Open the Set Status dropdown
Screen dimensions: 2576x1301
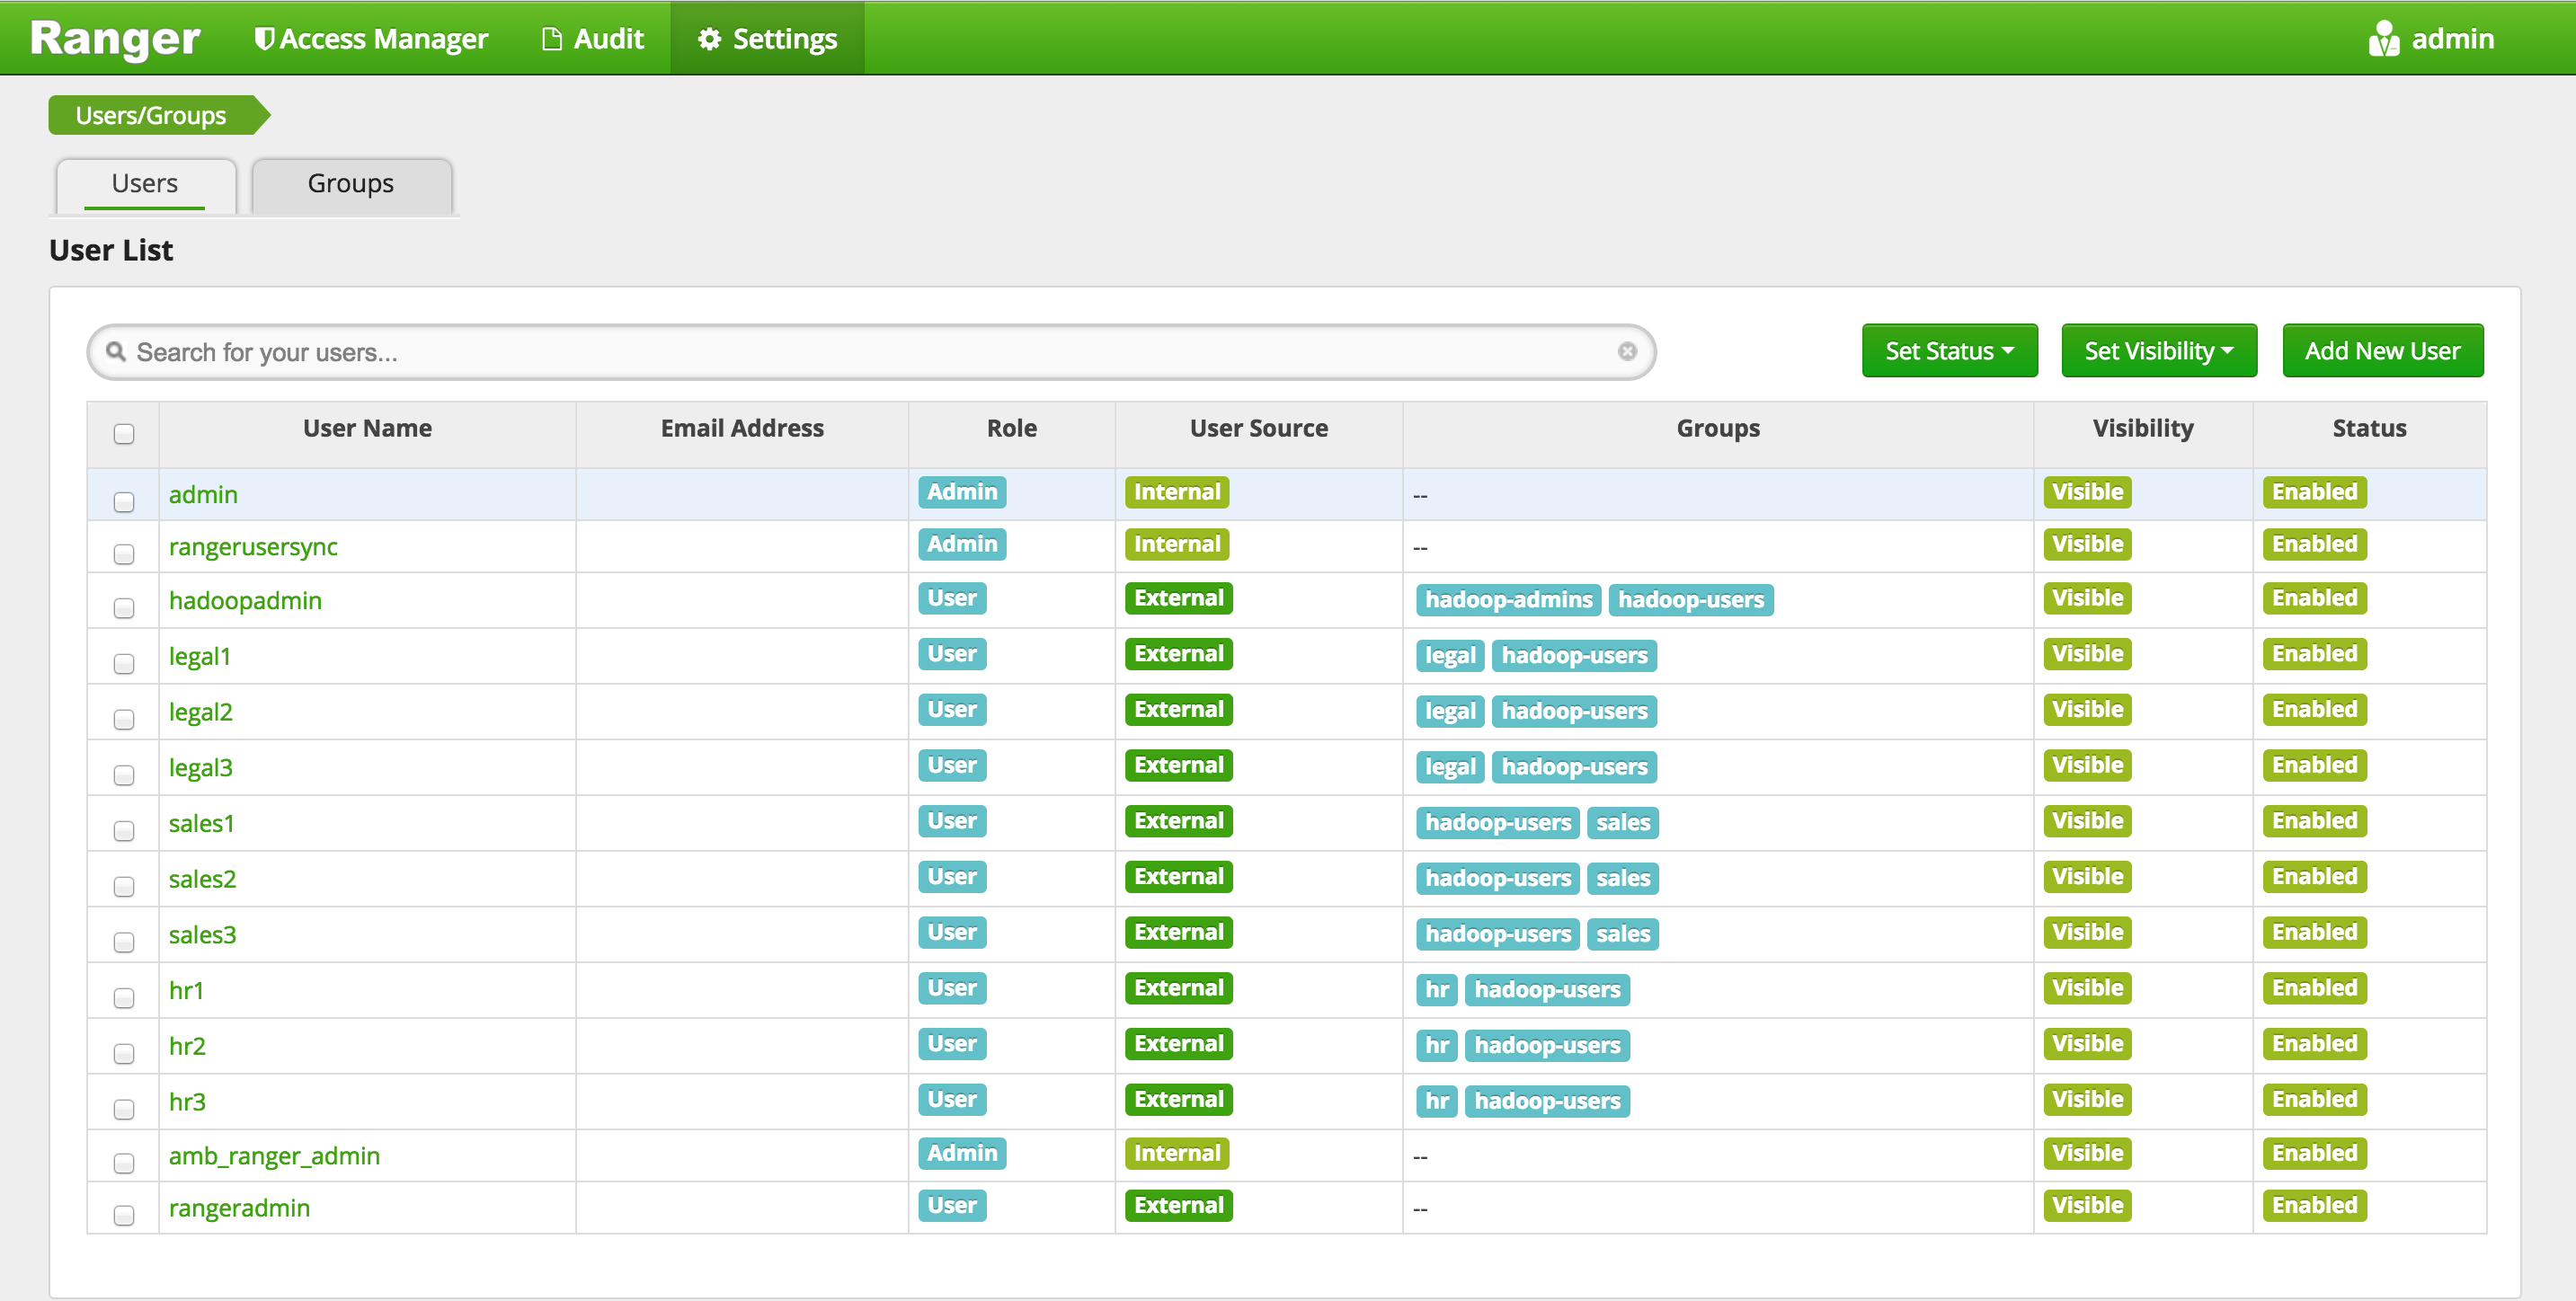pos(1948,351)
